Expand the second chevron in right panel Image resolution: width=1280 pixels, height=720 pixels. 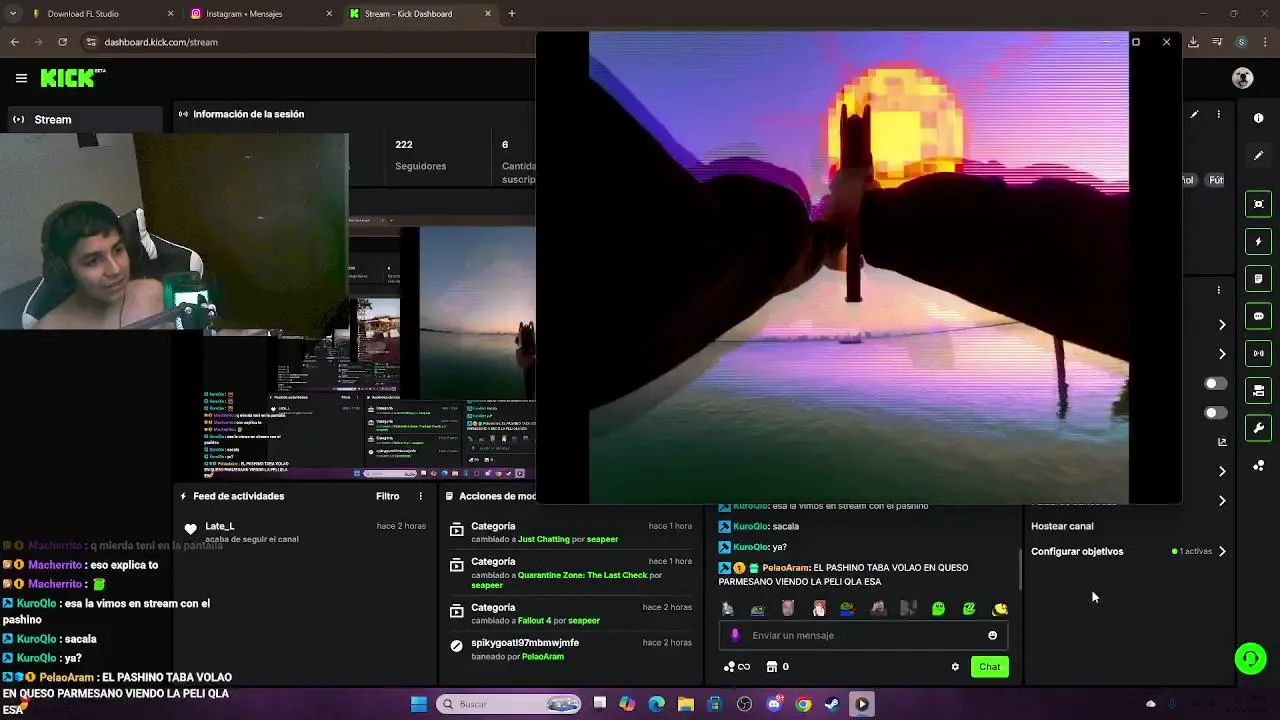(x=1222, y=354)
